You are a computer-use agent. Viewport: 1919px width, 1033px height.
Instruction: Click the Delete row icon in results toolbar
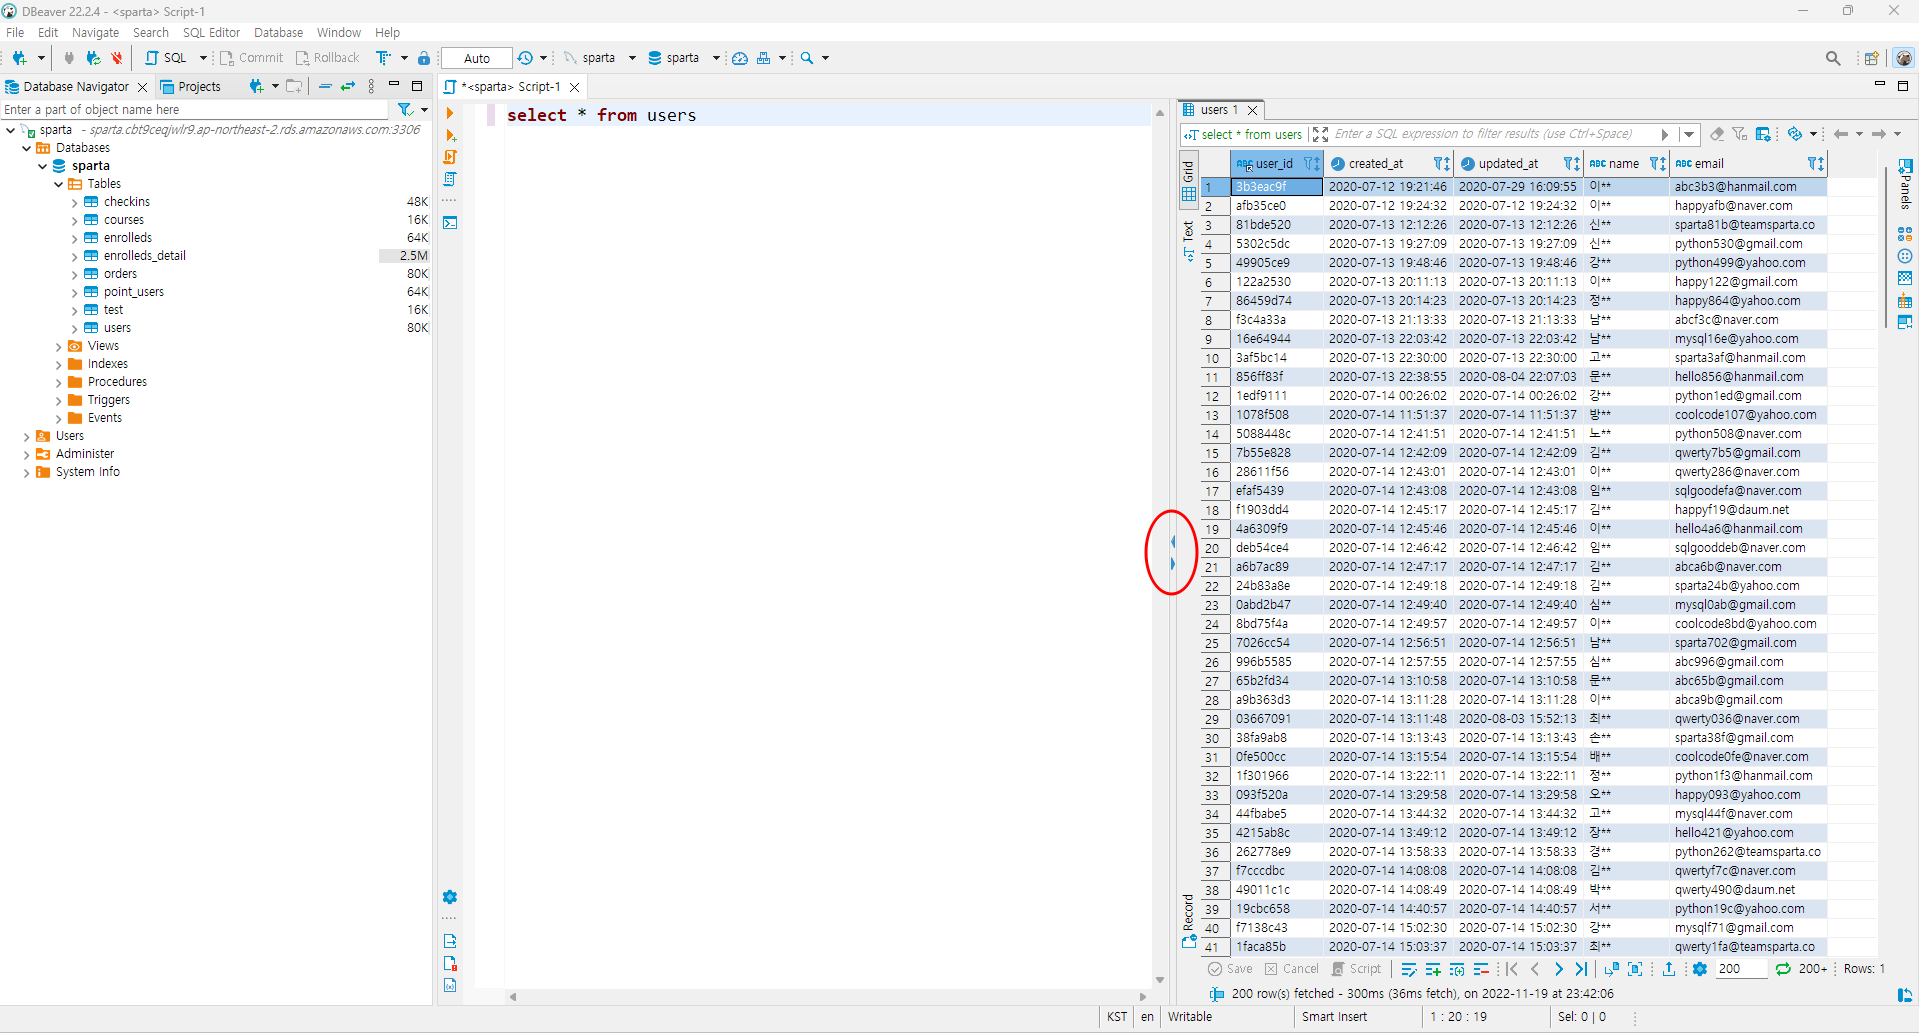pyautogui.click(x=1481, y=969)
